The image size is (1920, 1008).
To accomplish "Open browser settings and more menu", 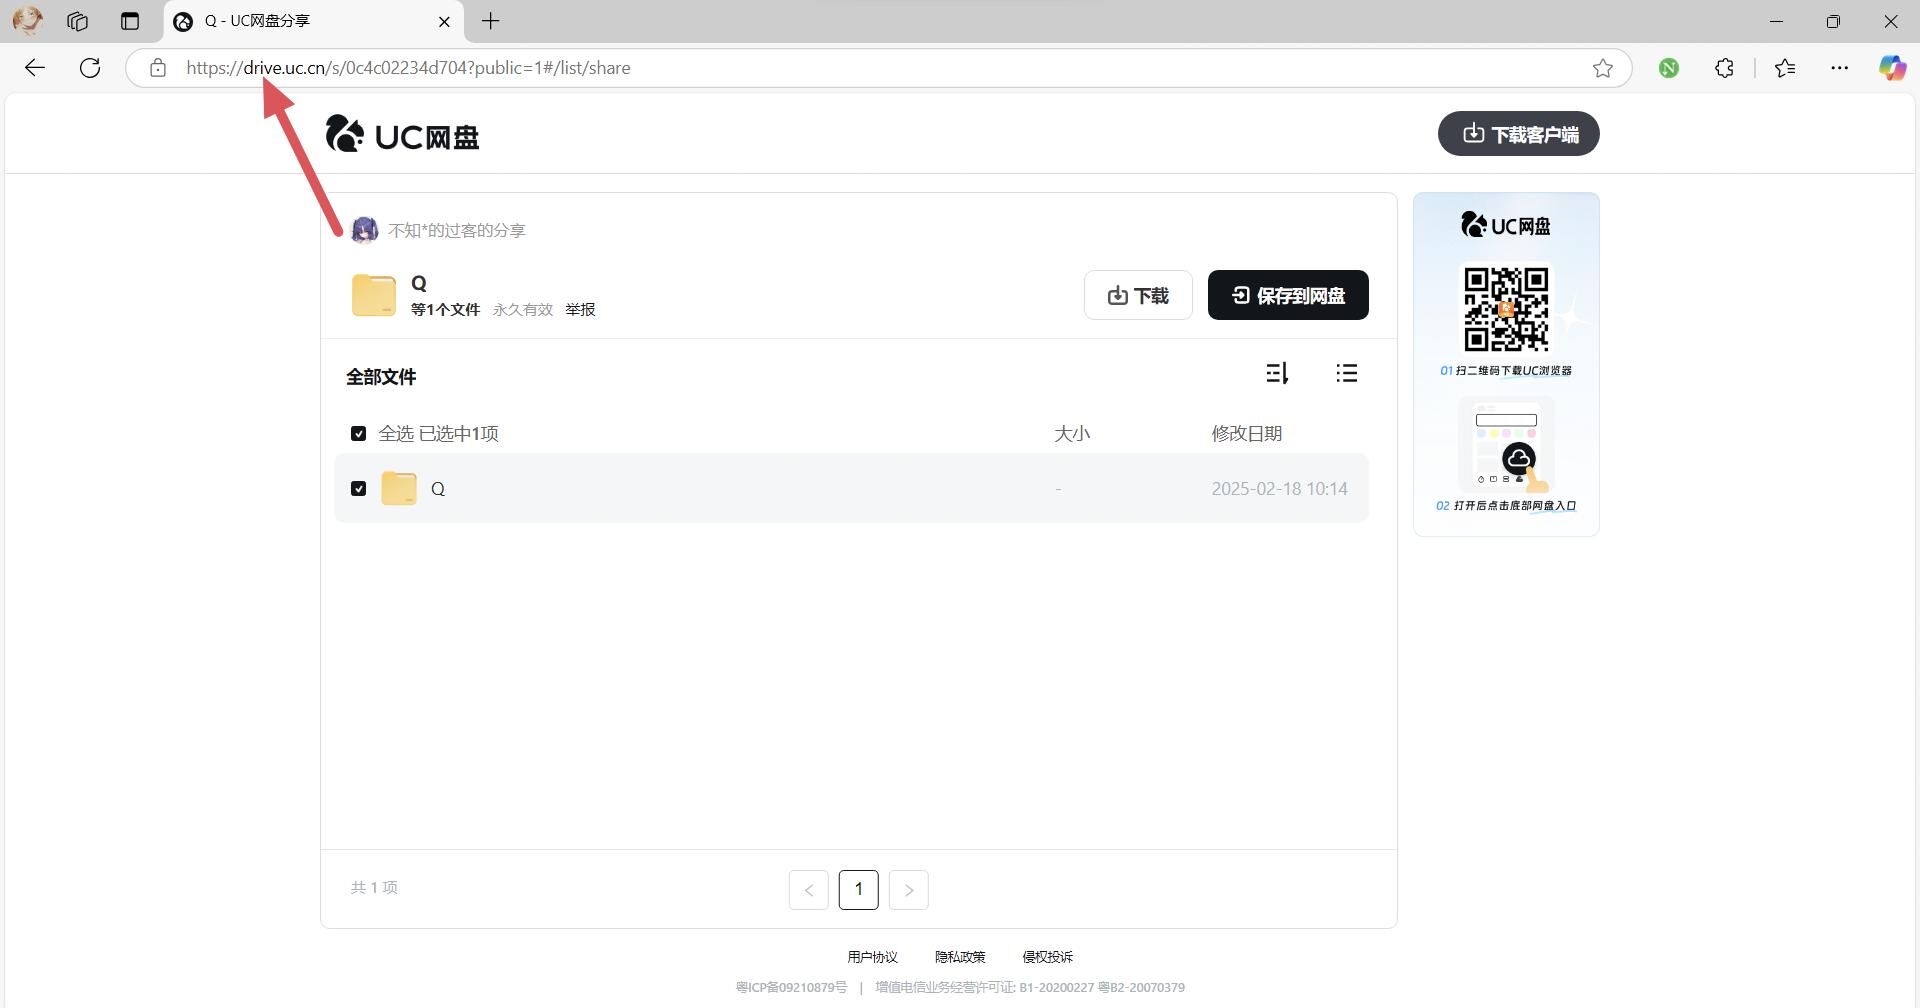I will pyautogui.click(x=1839, y=68).
